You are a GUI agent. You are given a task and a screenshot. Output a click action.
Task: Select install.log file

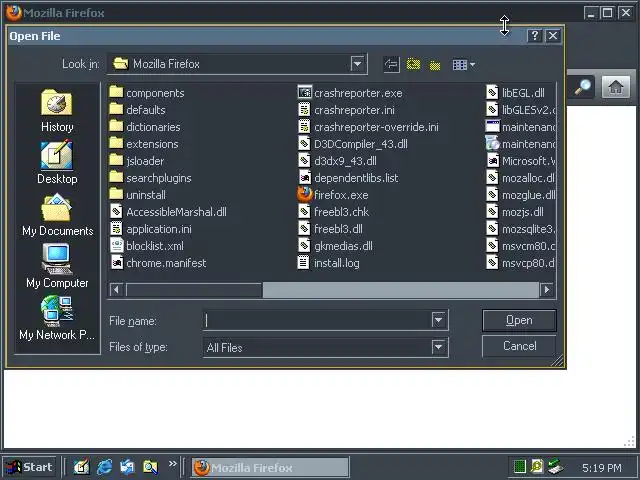tap(329, 263)
